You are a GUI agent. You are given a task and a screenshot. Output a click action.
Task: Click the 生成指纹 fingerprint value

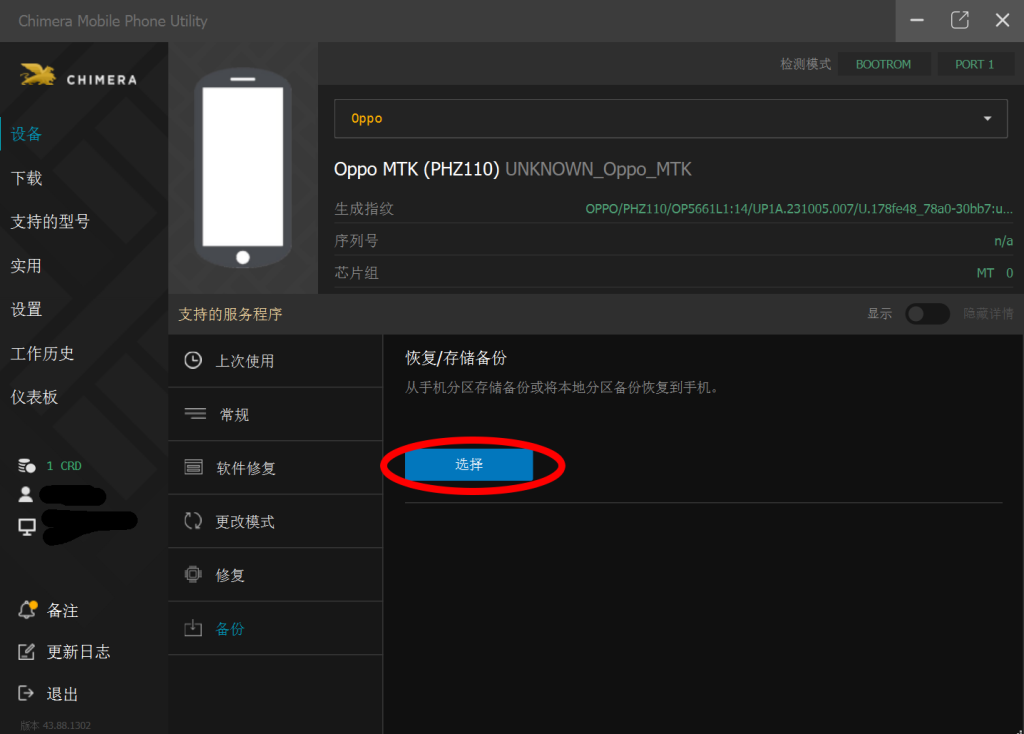click(x=799, y=209)
